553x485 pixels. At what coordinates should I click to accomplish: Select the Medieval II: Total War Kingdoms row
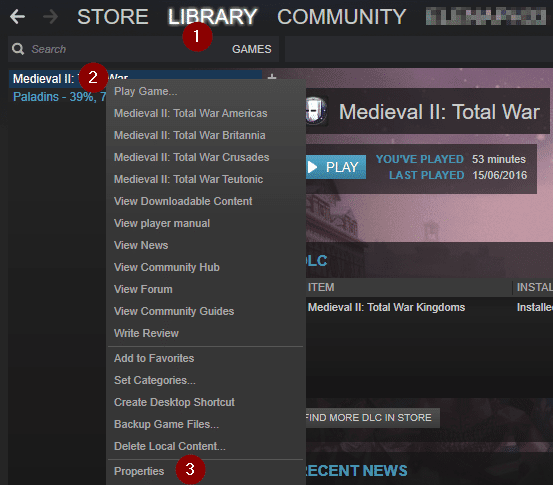tap(430, 307)
